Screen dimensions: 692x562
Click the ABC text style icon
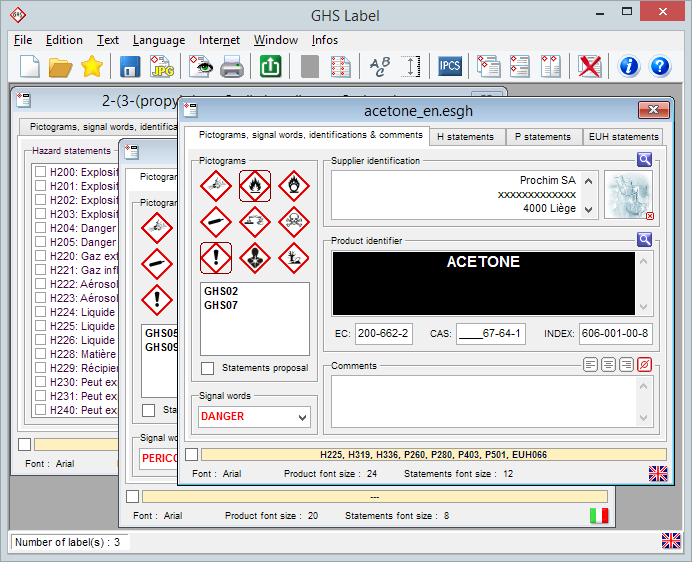point(380,67)
